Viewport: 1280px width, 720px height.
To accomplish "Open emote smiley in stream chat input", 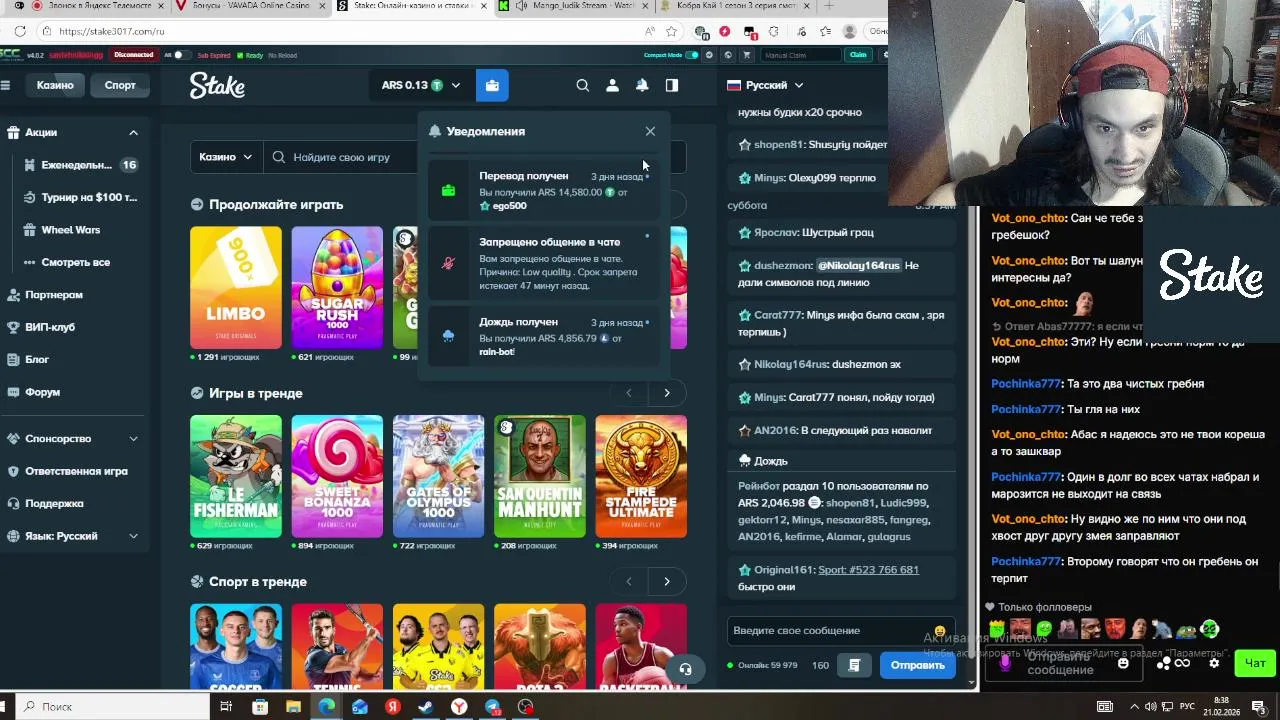I will pyautogui.click(x=1123, y=663).
